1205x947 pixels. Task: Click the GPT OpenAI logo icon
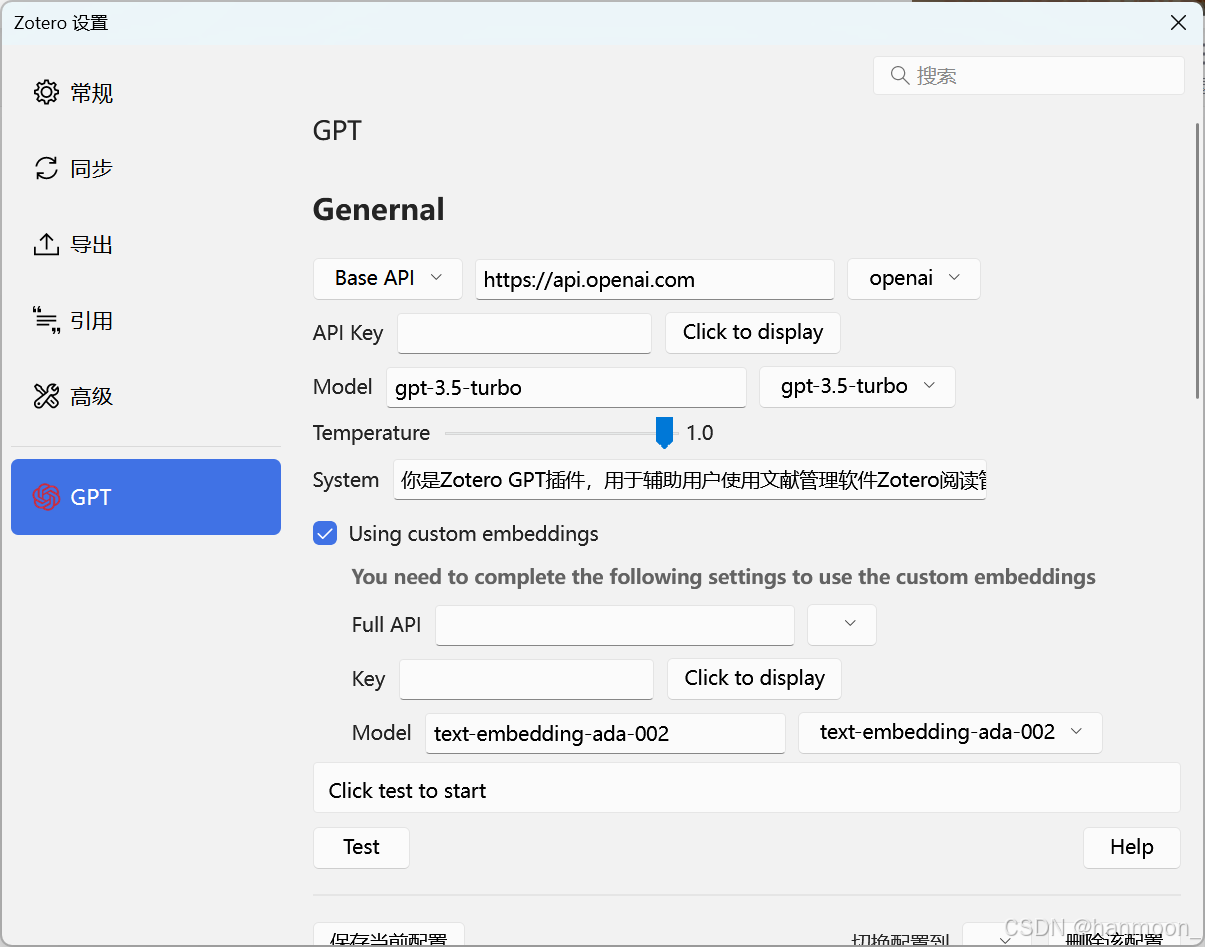46,497
